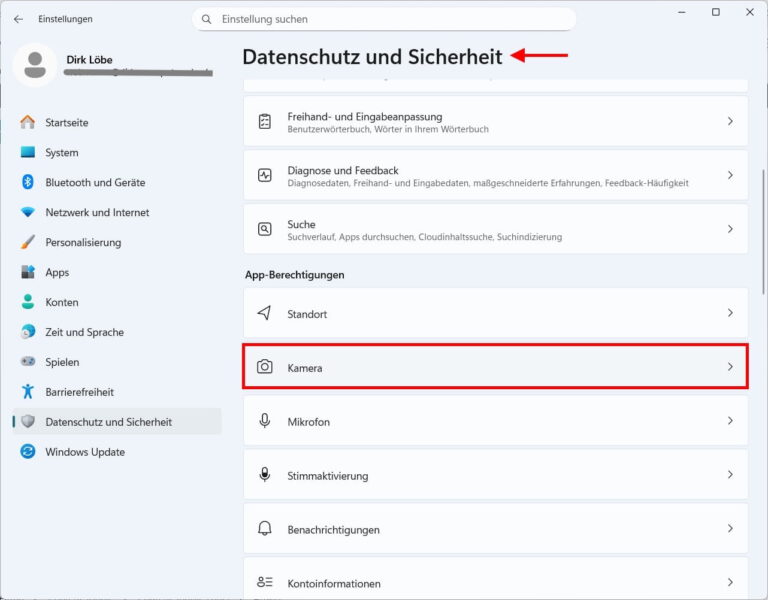Open Diagnose und Feedback title

[x=343, y=170]
